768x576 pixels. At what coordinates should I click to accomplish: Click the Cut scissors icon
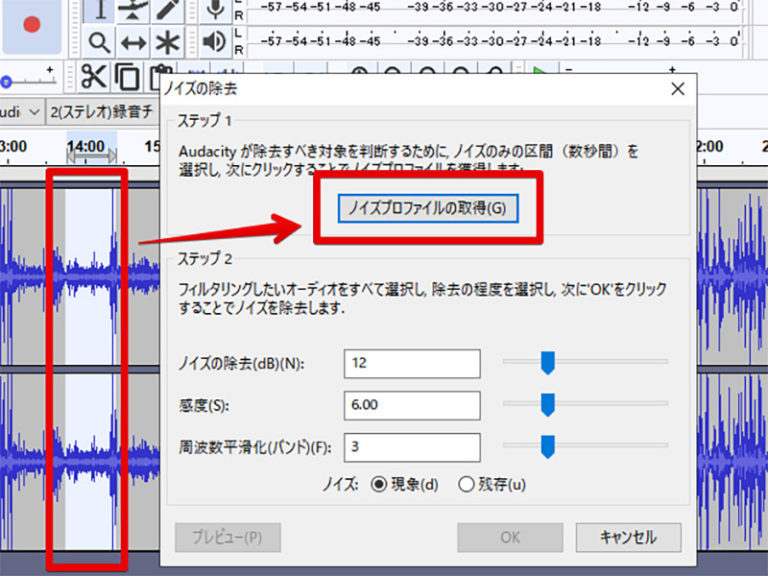tap(94, 77)
